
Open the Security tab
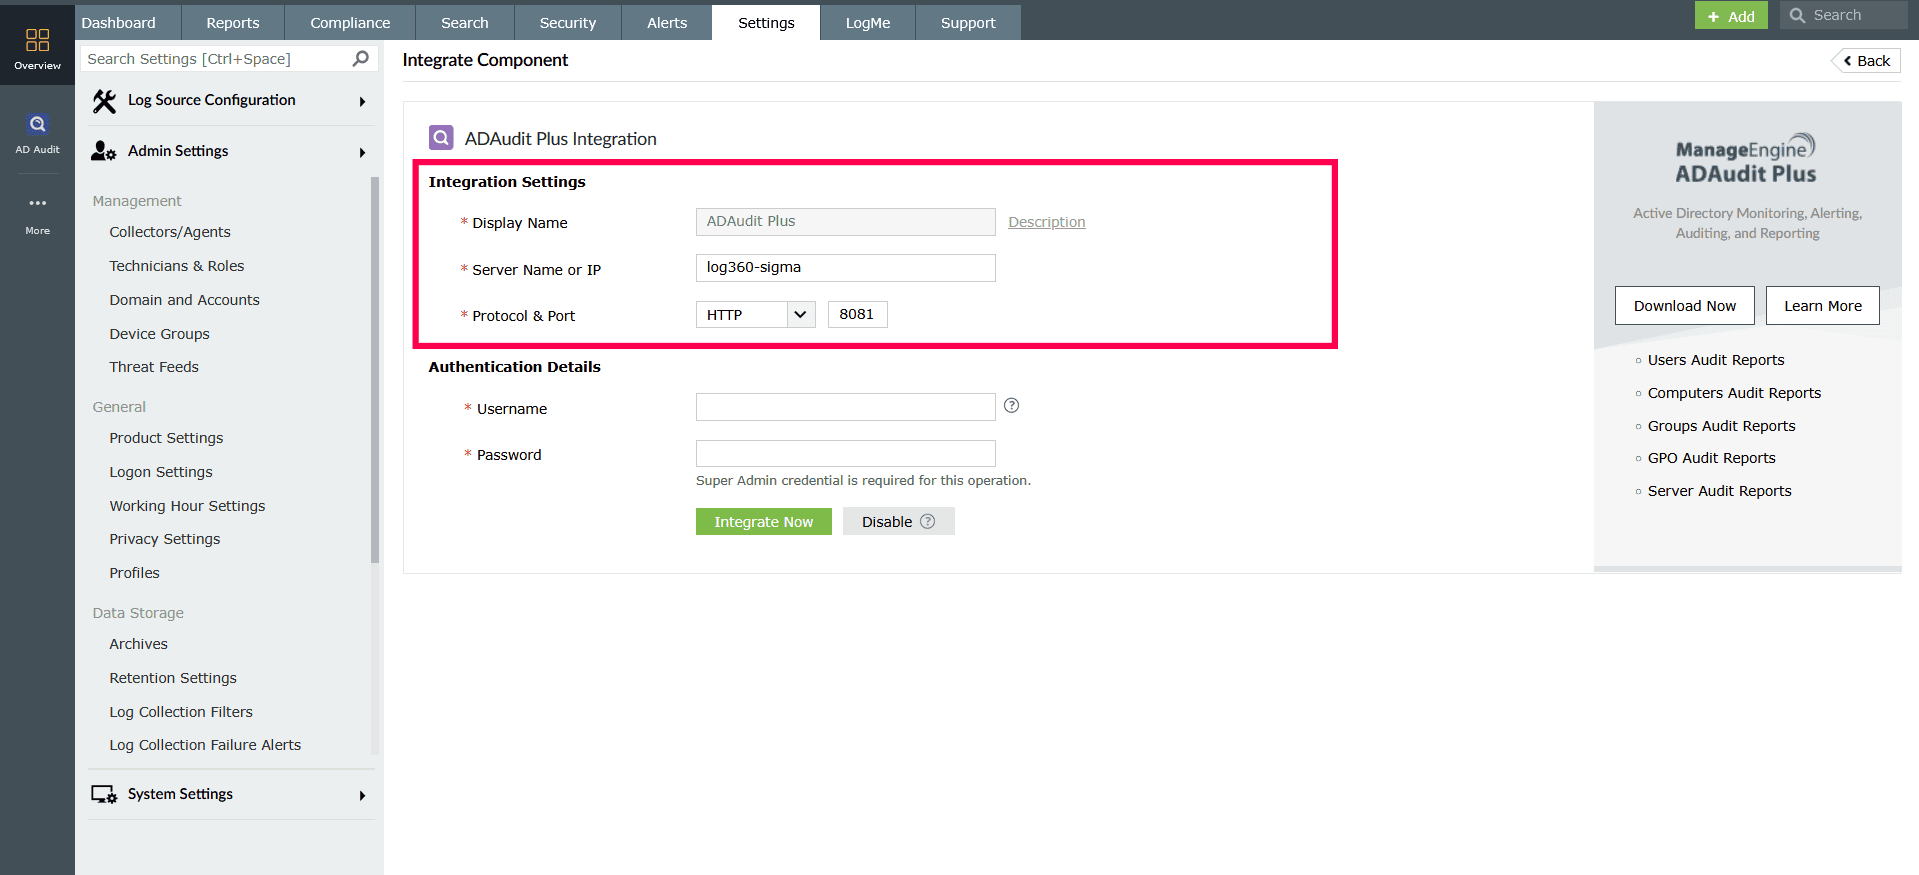(x=568, y=22)
